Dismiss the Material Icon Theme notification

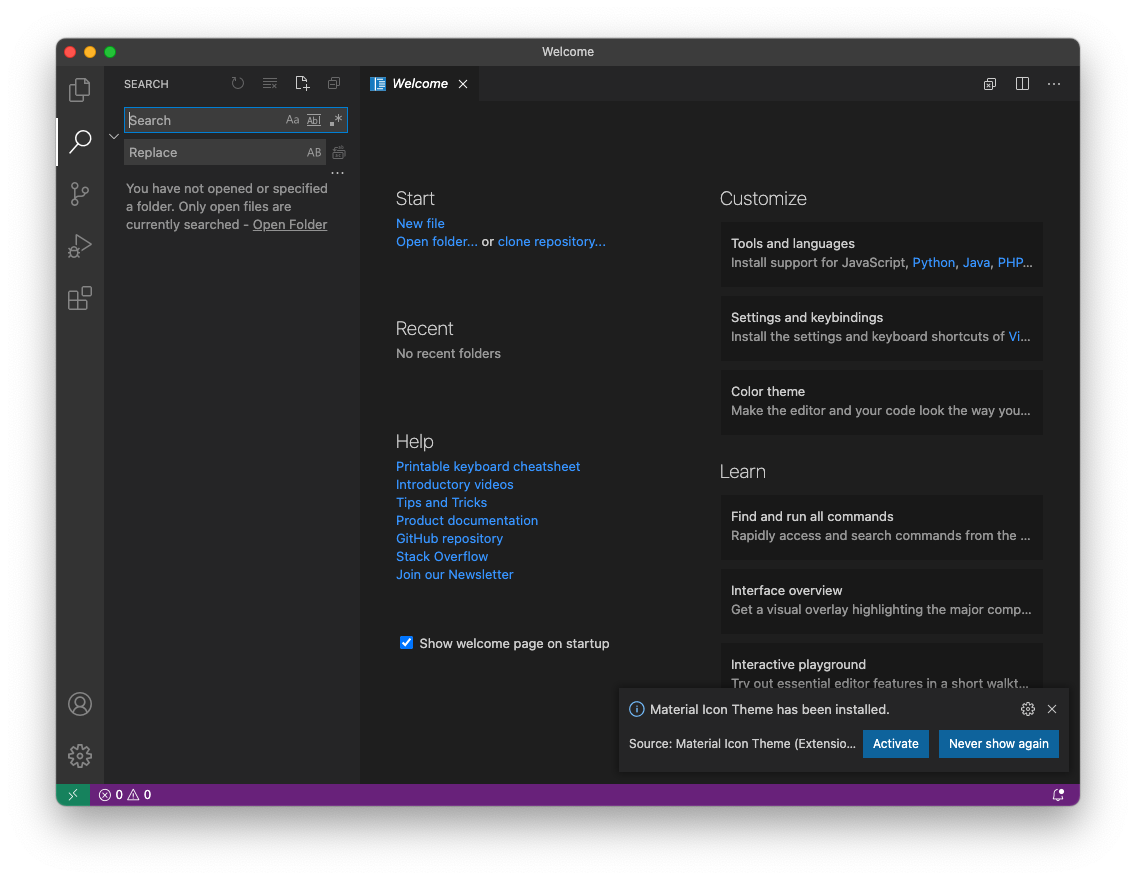(1052, 709)
